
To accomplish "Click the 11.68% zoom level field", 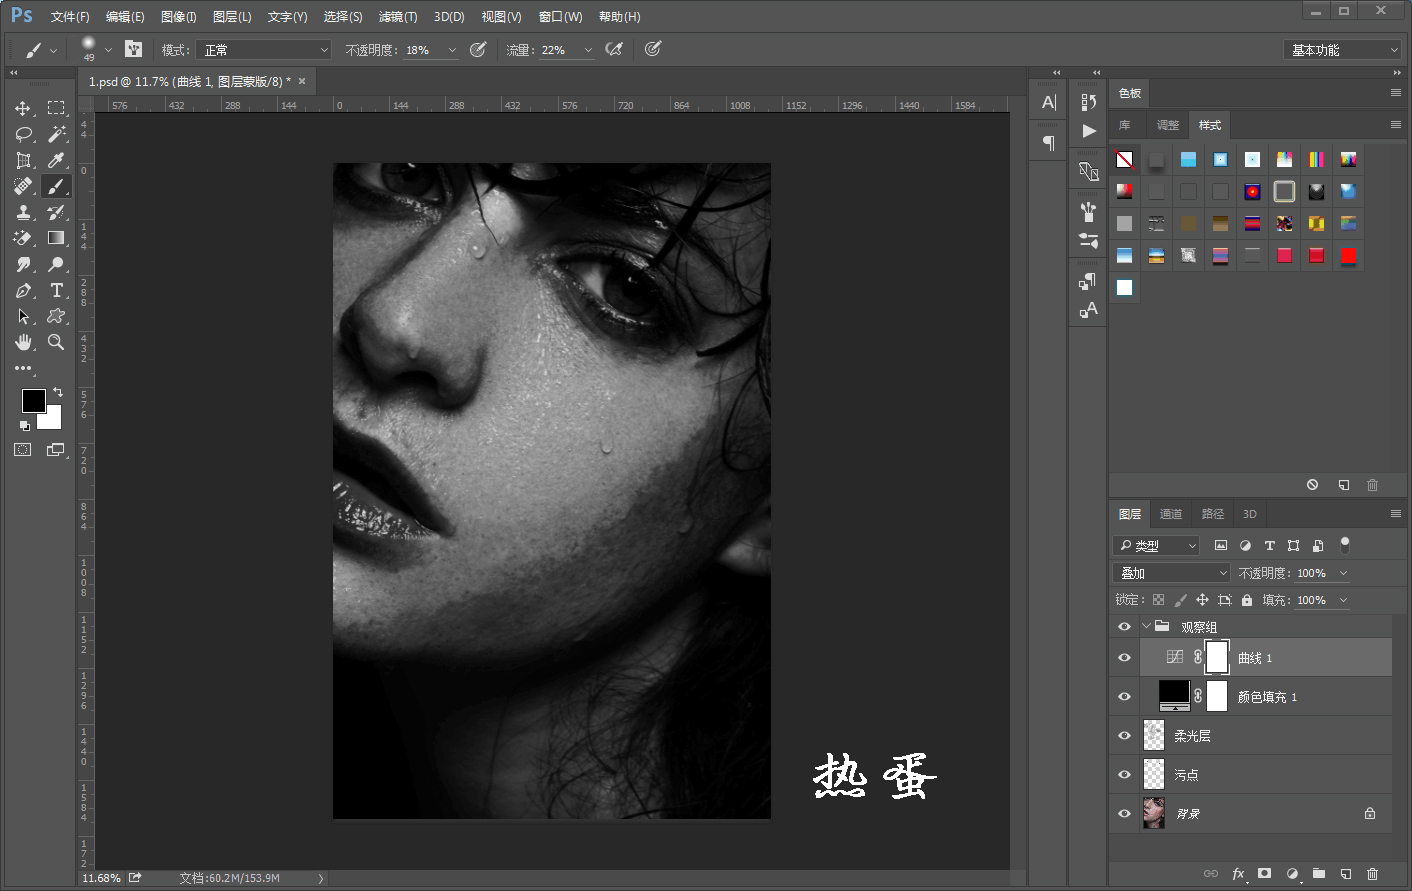I will pyautogui.click(x=101, y=878).
